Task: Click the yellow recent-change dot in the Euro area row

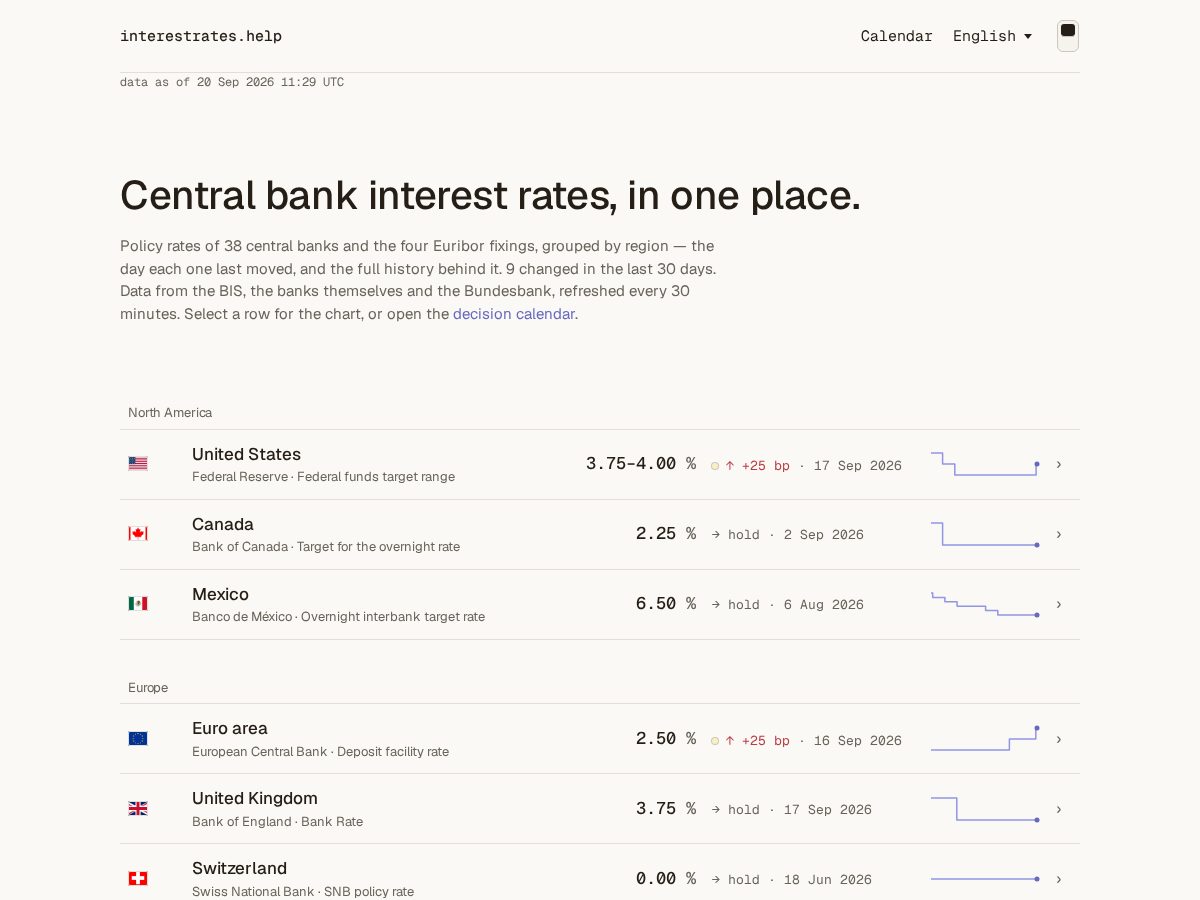Action: 715,741
